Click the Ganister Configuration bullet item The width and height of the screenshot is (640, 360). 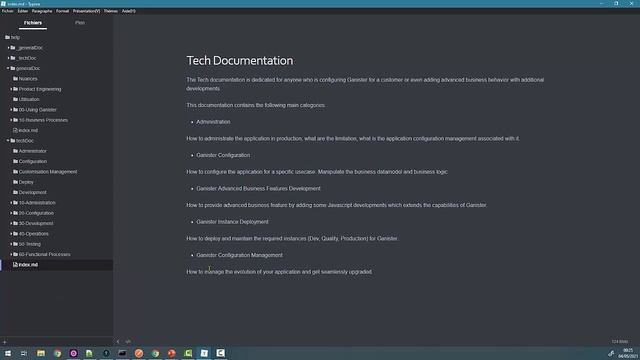223,156
